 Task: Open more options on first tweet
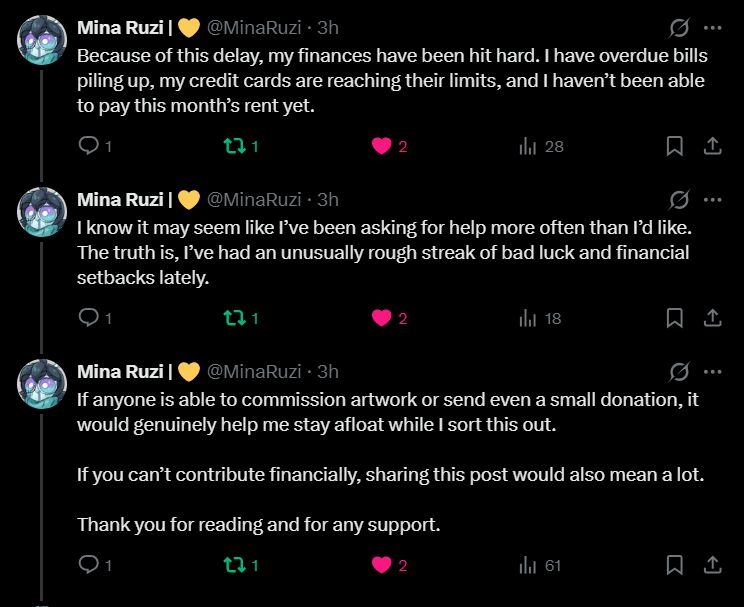pyautogui.click(x=712, y=28)
